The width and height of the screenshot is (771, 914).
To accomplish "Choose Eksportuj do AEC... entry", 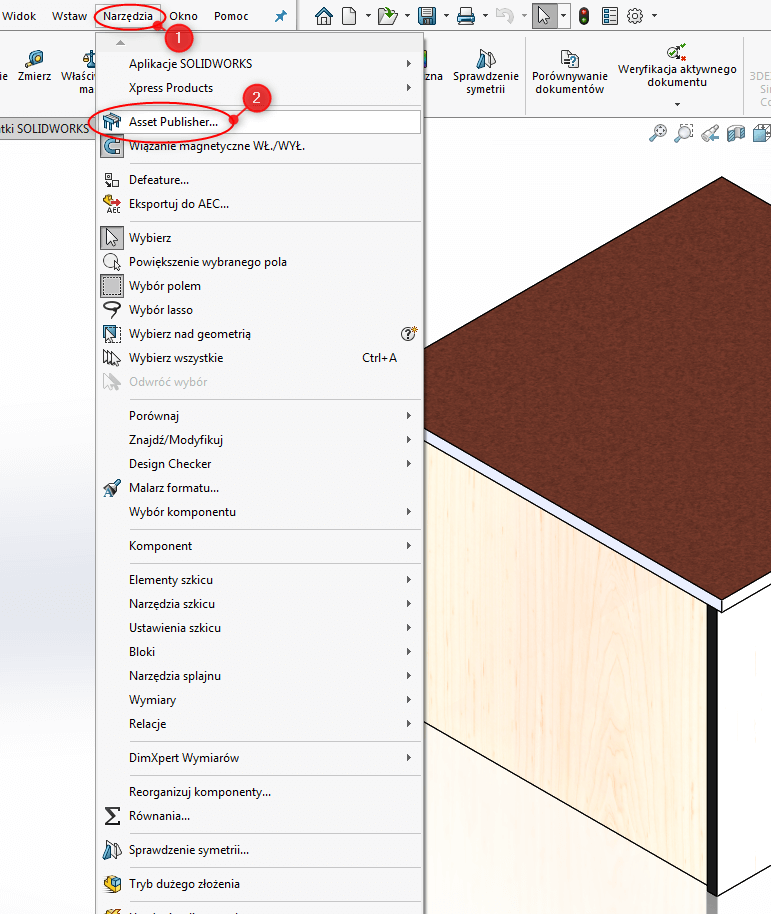I will (x=260, y=203).
